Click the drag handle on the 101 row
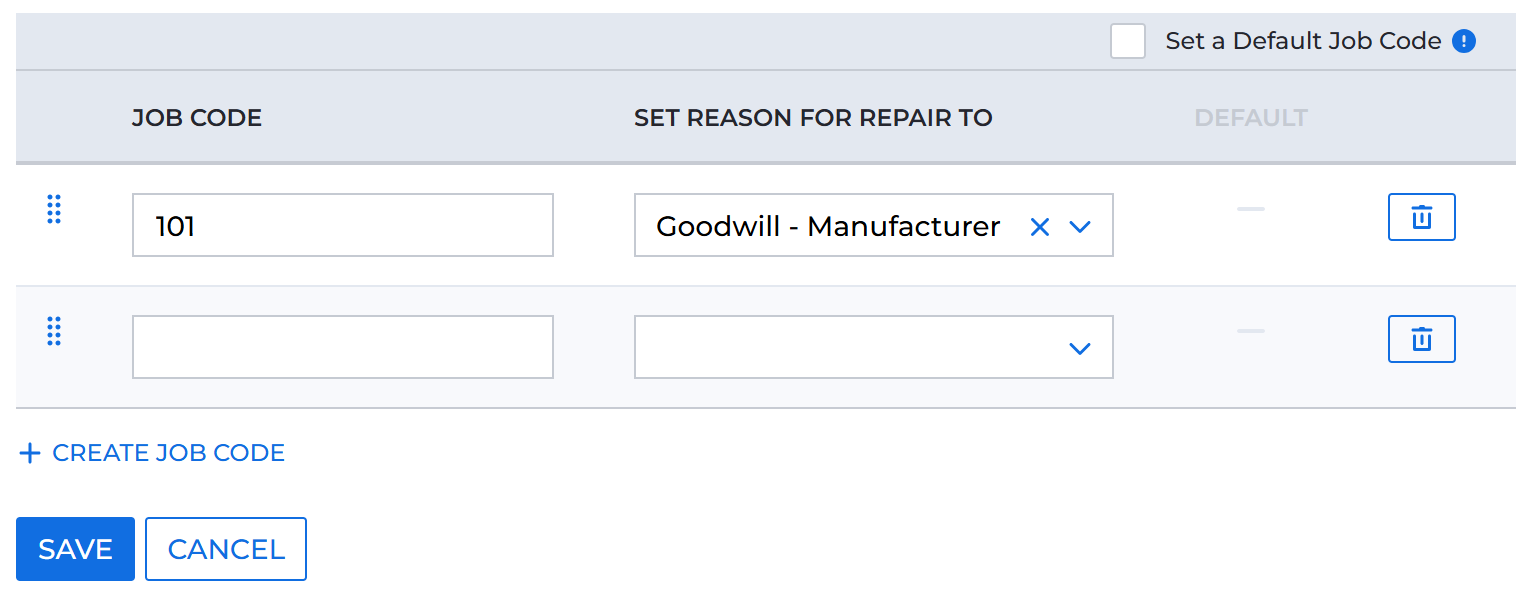Image resolution: width=1534 pixels, height=592 pixels. [x=55, y=210]
